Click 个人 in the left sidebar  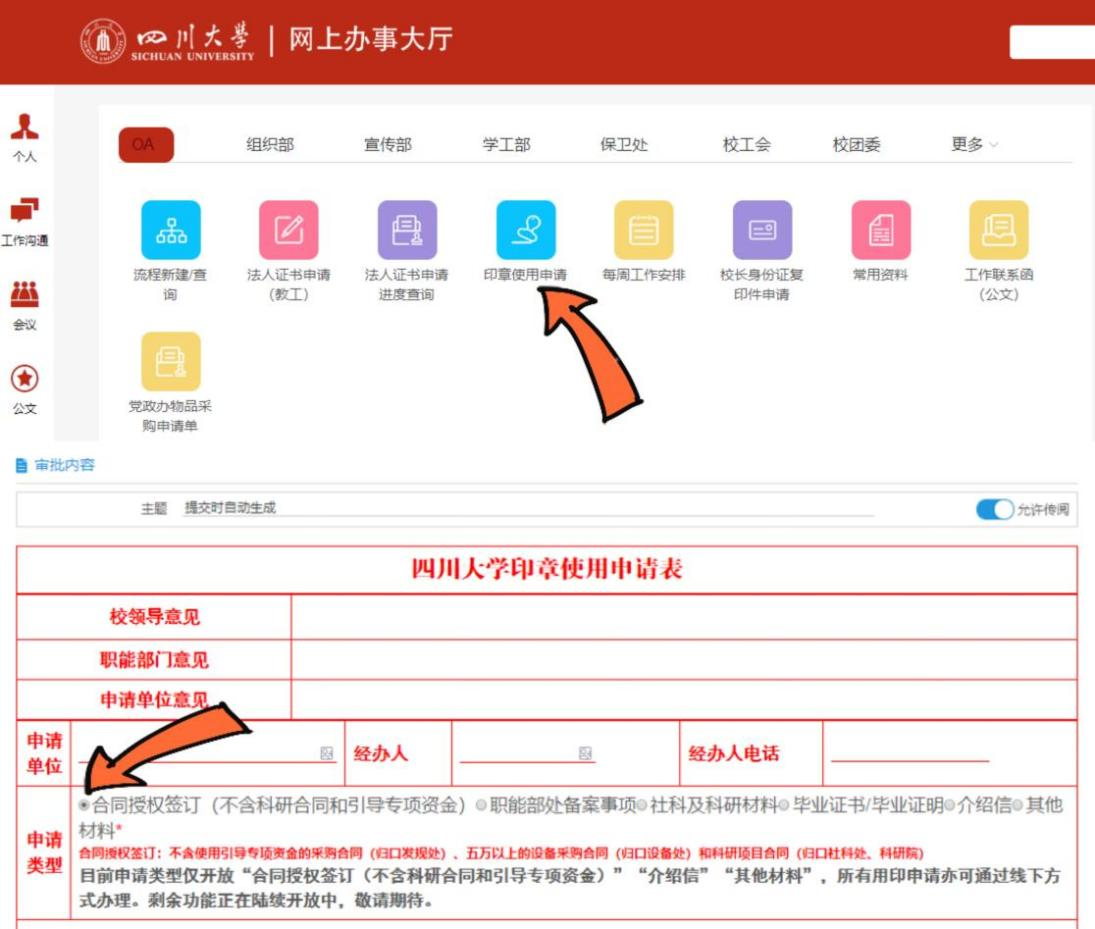pyautogui.click(x=25, y=137)
